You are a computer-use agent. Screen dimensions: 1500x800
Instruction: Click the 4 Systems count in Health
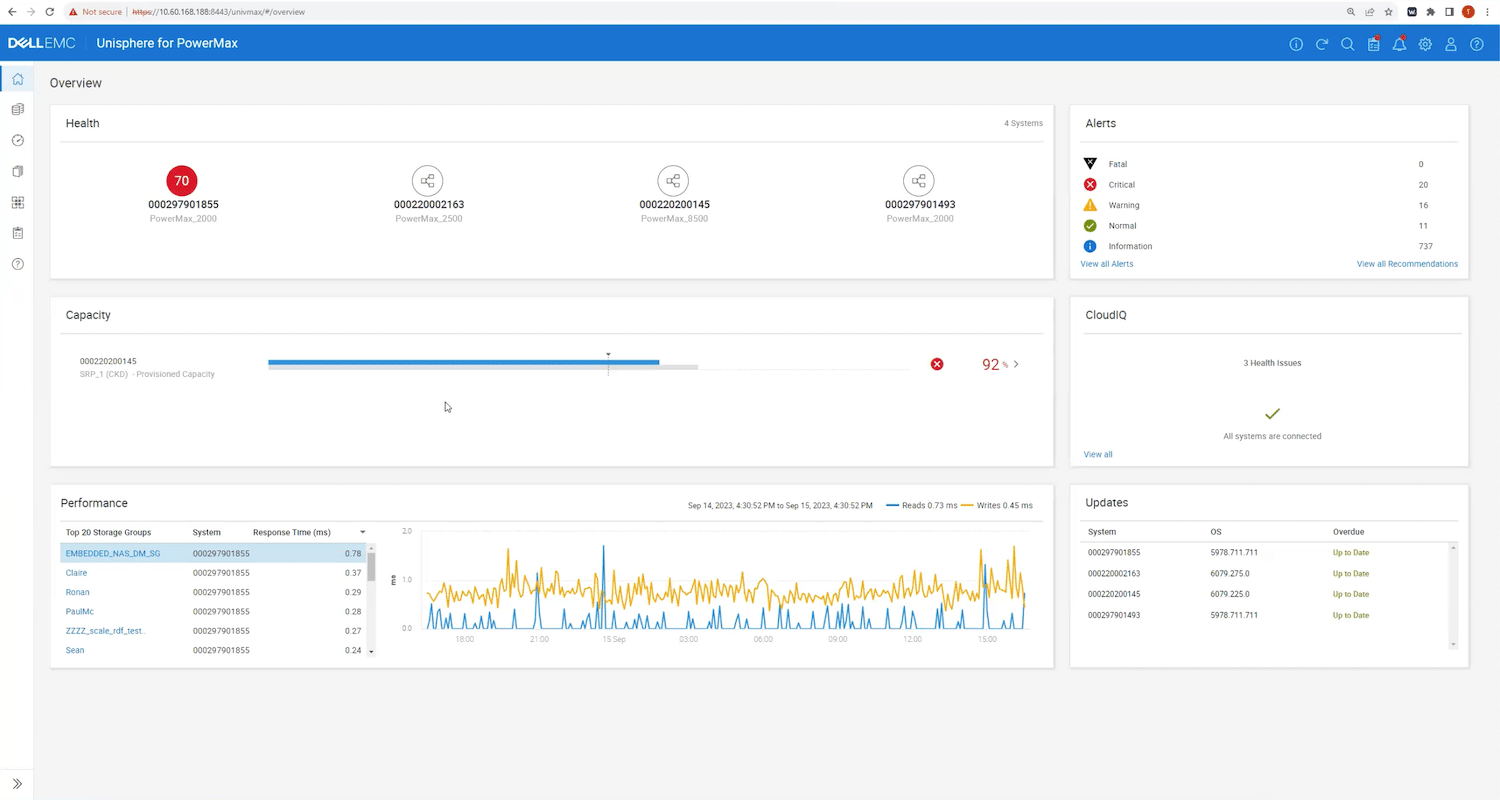click(x=1023, y=123)
